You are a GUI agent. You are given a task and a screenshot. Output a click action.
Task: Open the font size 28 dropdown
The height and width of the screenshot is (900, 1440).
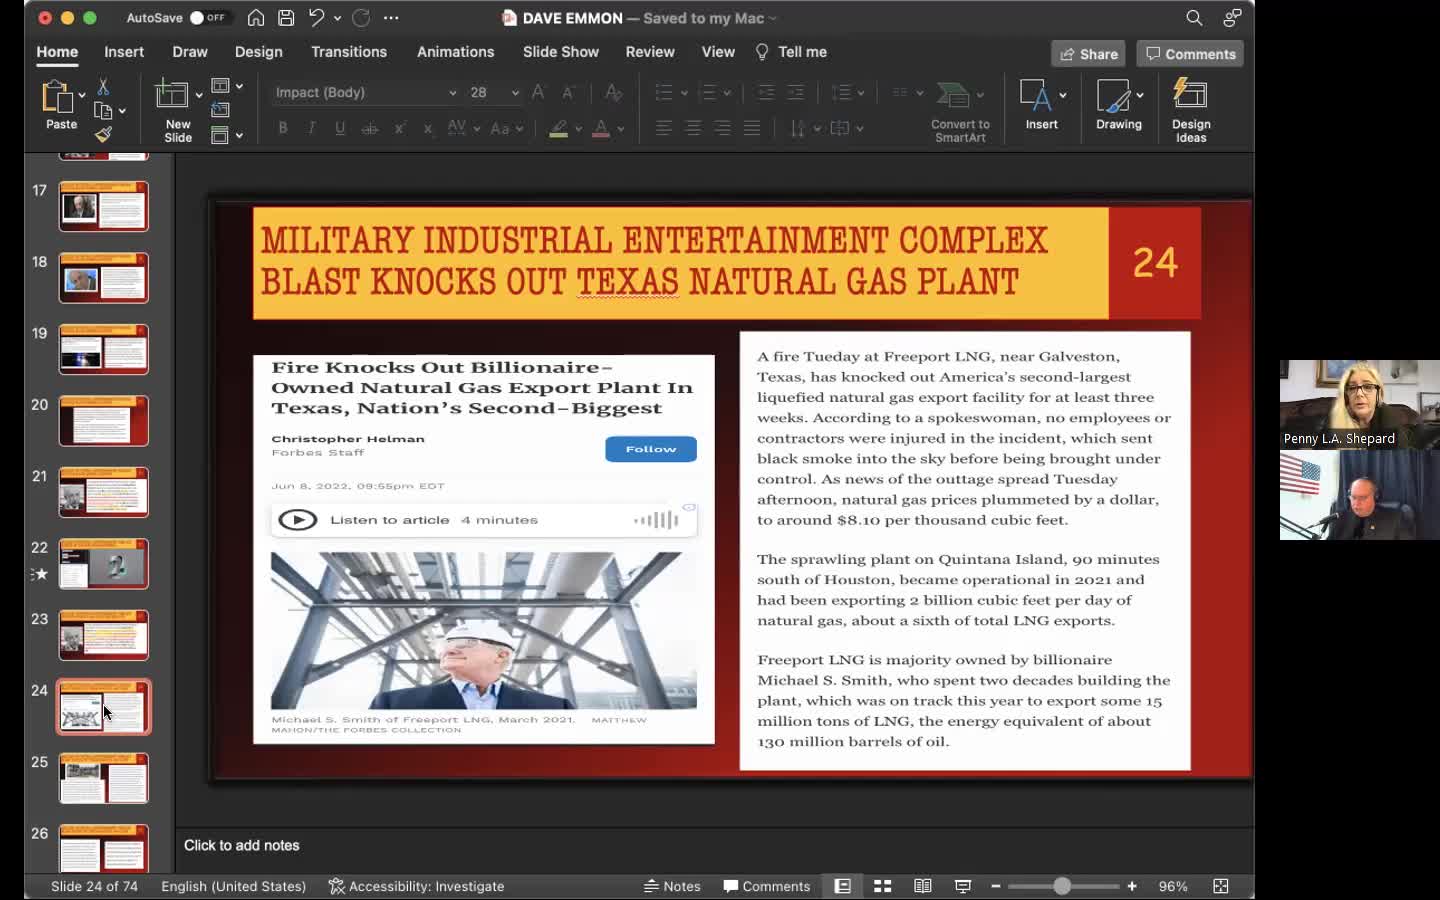click(515, 92)
